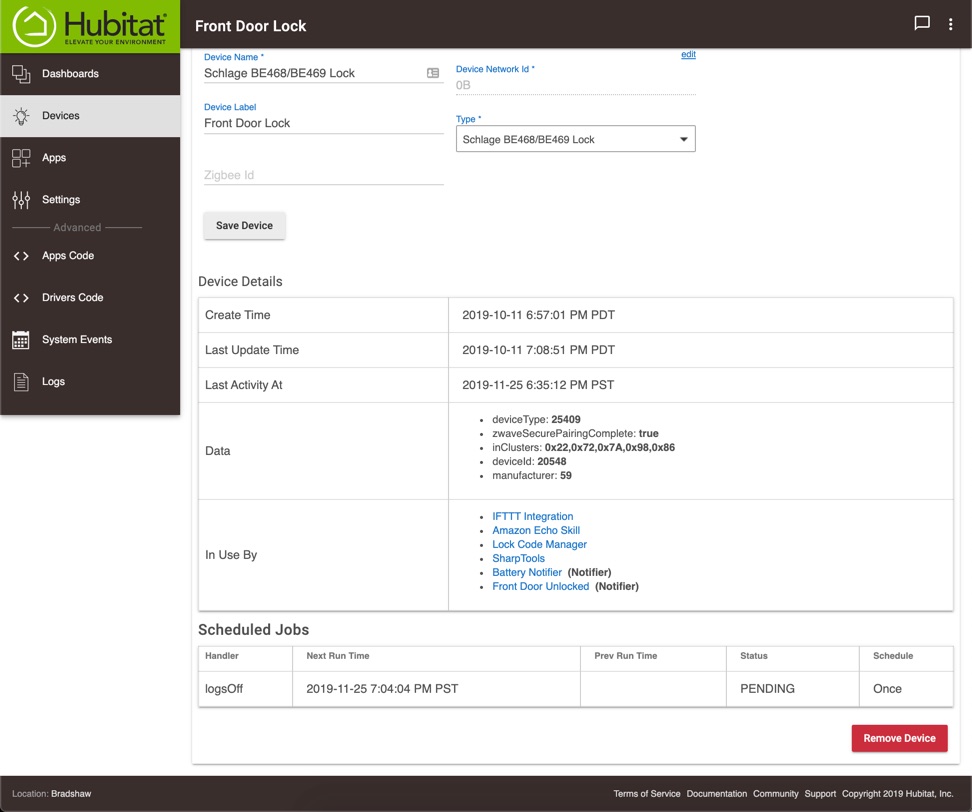972x812 pixels.
Task: Click next run time 2019-11-25 7:04:04 PM PST
Action: click(x=382, y=689)
